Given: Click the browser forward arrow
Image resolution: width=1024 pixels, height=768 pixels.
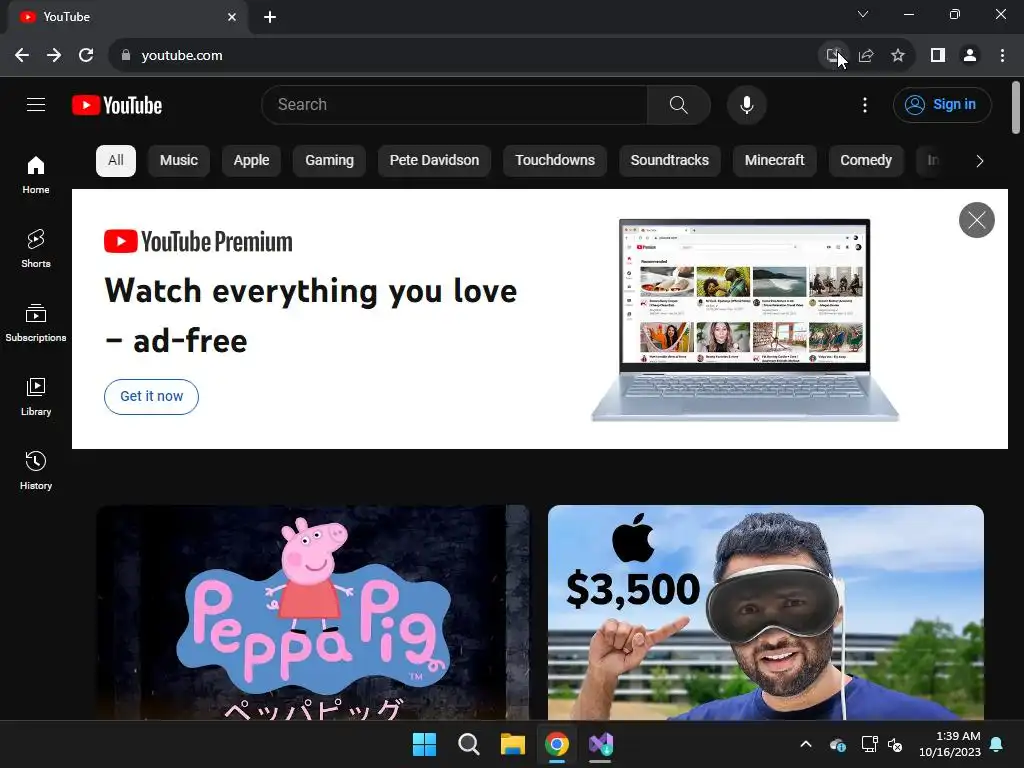Looking at the screenshot, I should (54, 56).
